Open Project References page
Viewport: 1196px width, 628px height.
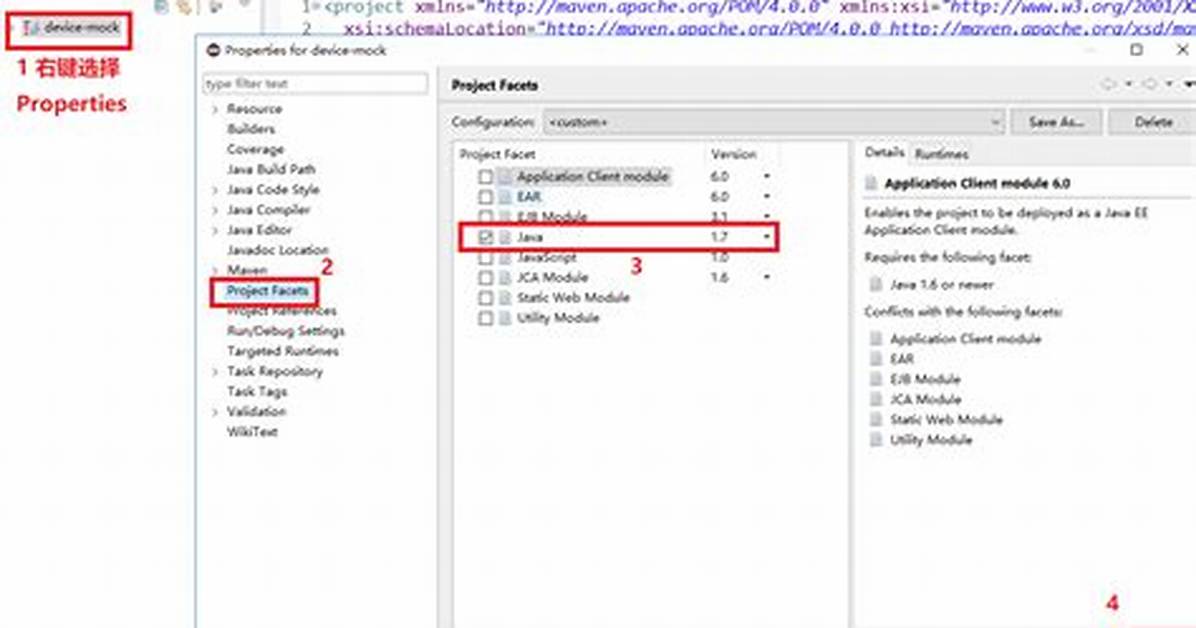(x=281, y=311)
